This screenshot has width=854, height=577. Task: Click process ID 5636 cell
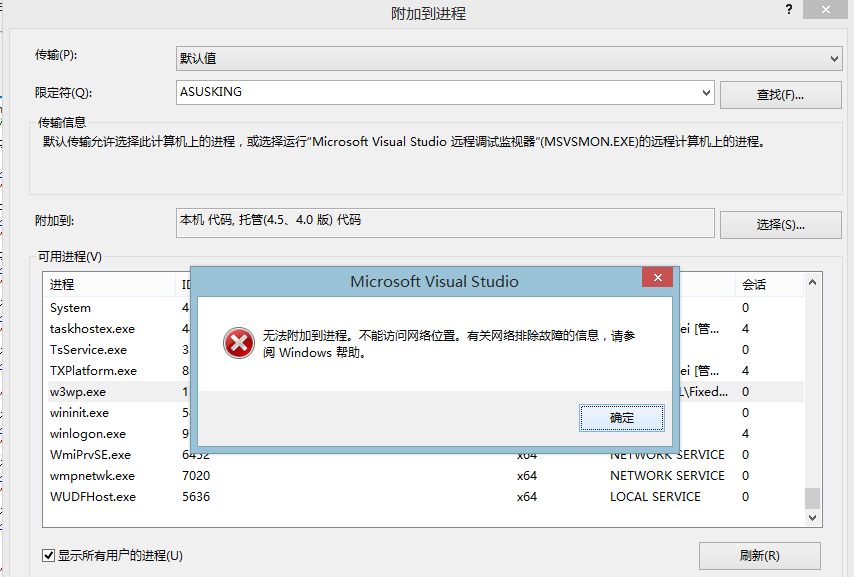point(196,496)
